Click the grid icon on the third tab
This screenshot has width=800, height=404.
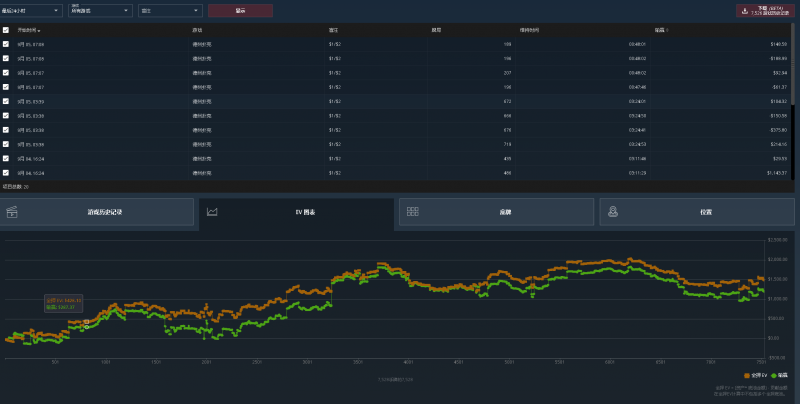(x=412, y=212)
